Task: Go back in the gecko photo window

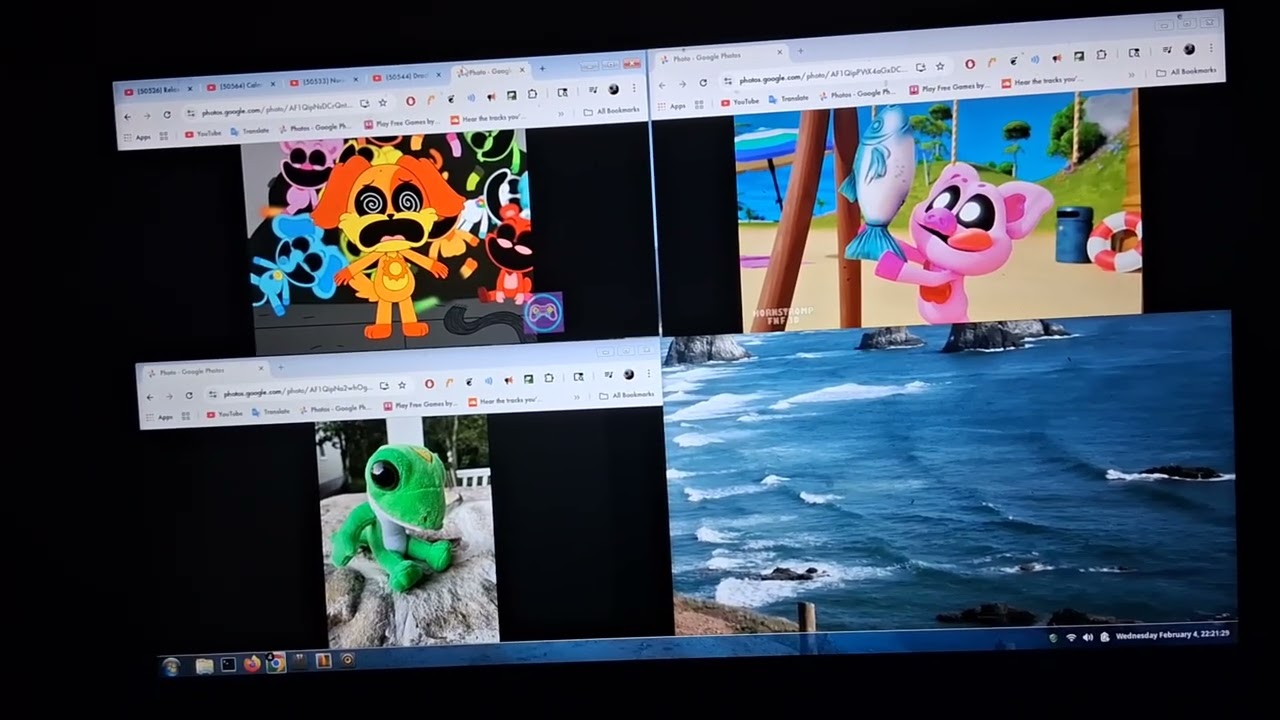Action: pyautogui.click(x=150, y=397)
